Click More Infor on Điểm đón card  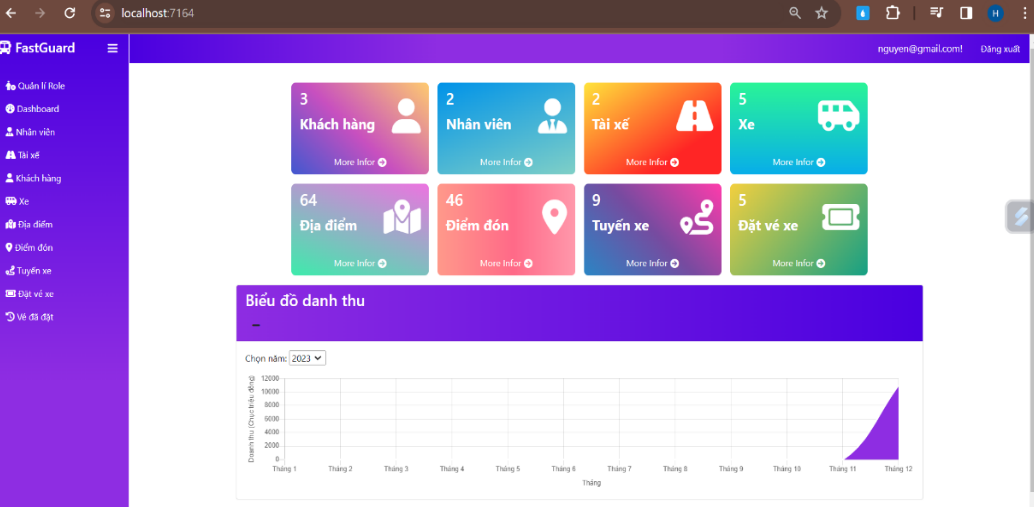(506, 263)
